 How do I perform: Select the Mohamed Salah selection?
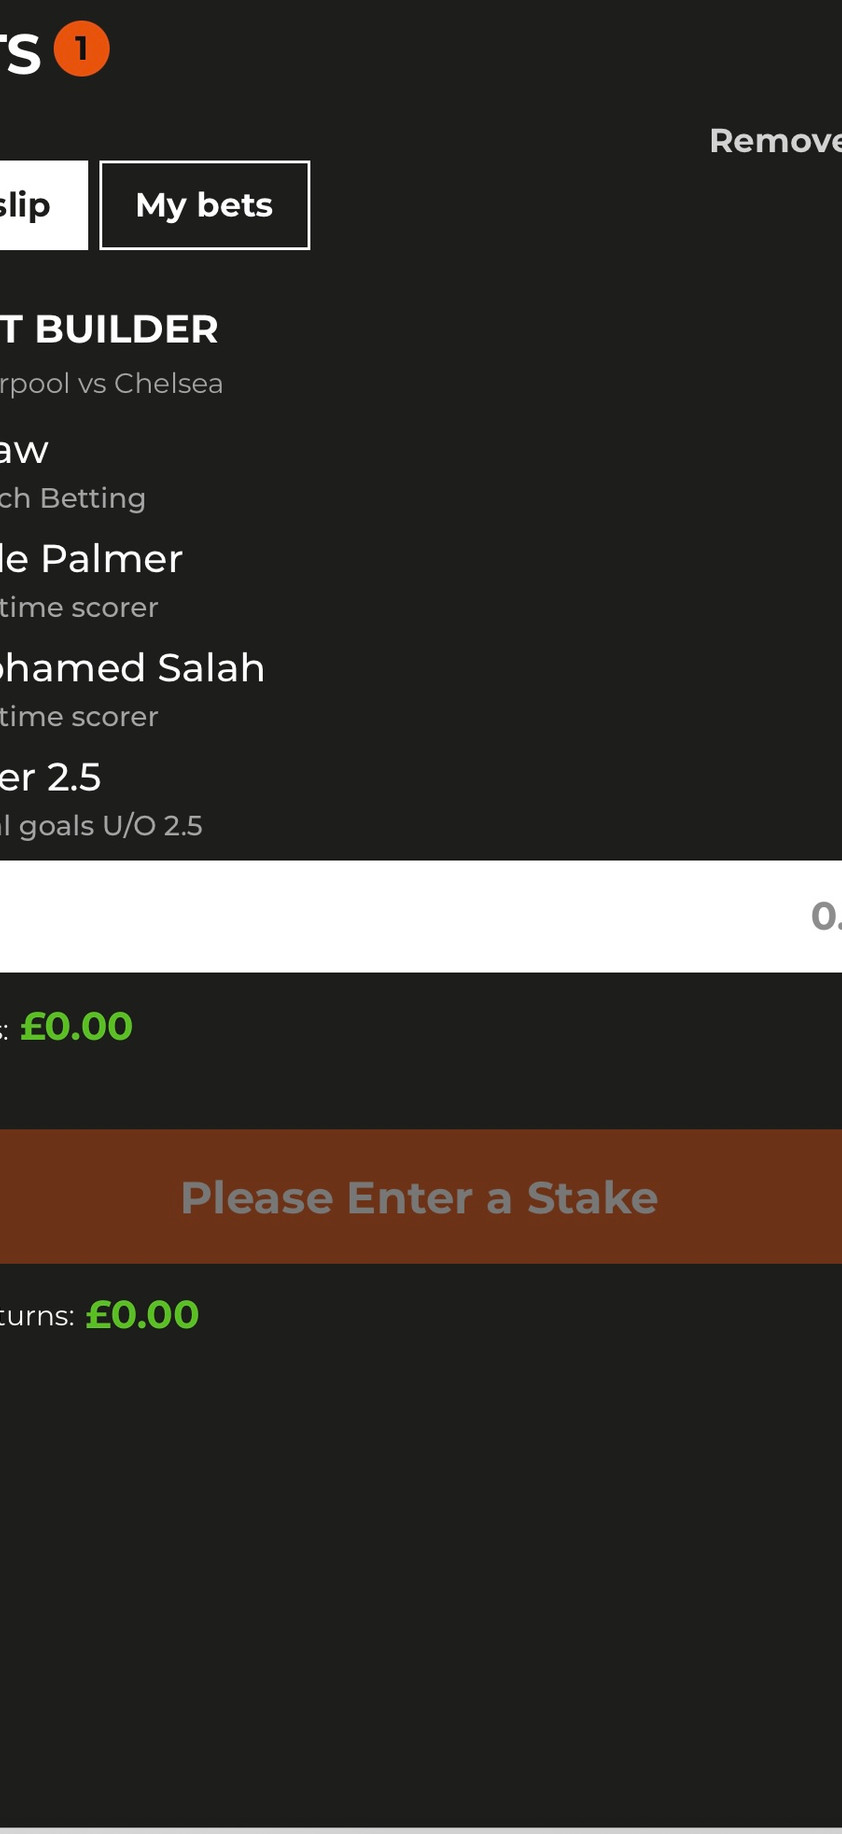tap(131, 667)
